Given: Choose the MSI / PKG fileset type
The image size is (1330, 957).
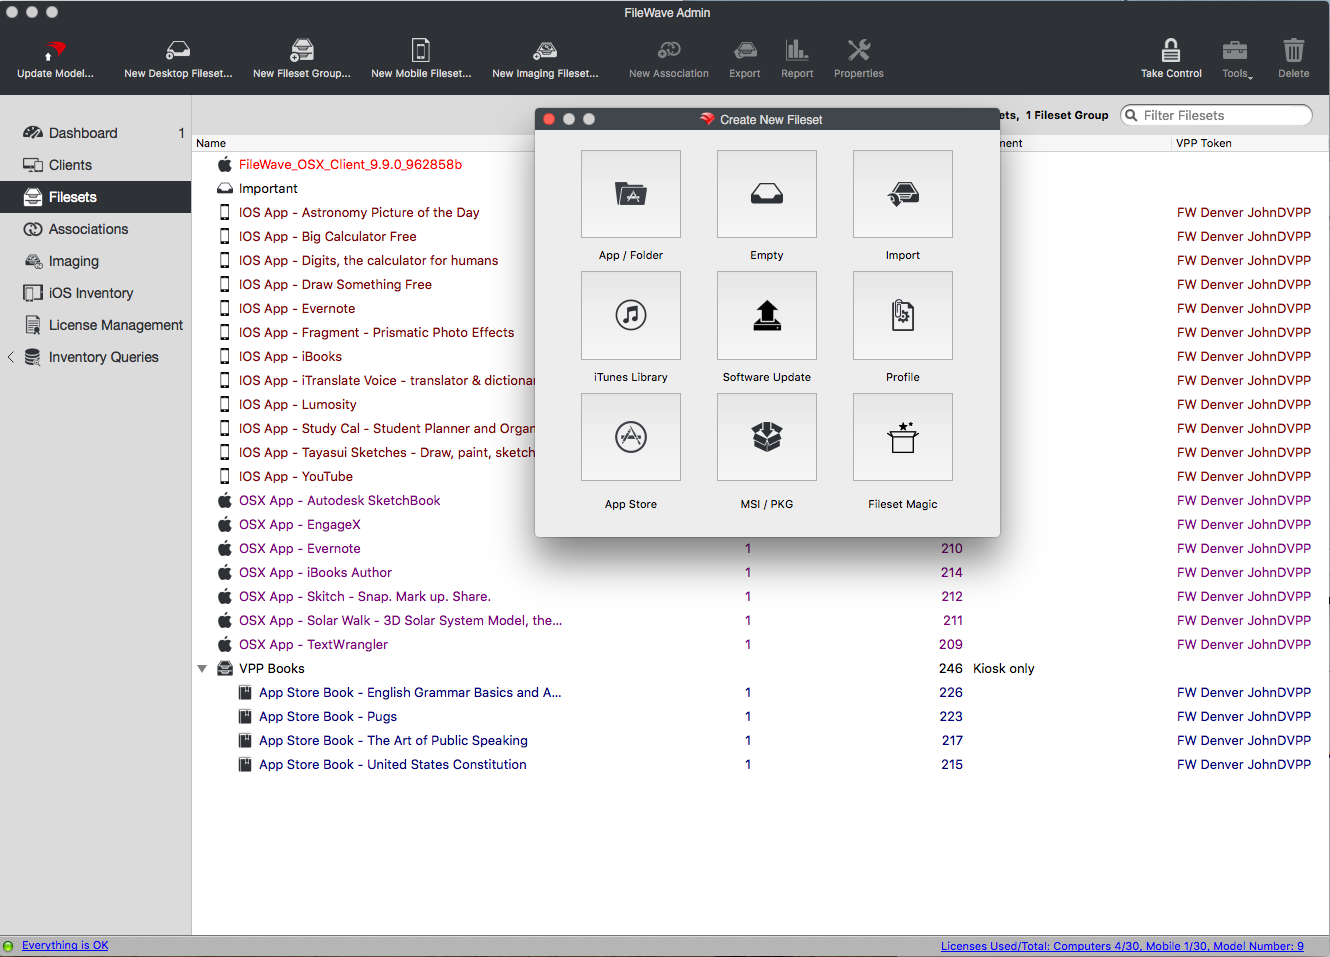Looking at the screenshot, I should tap(766, 437).
